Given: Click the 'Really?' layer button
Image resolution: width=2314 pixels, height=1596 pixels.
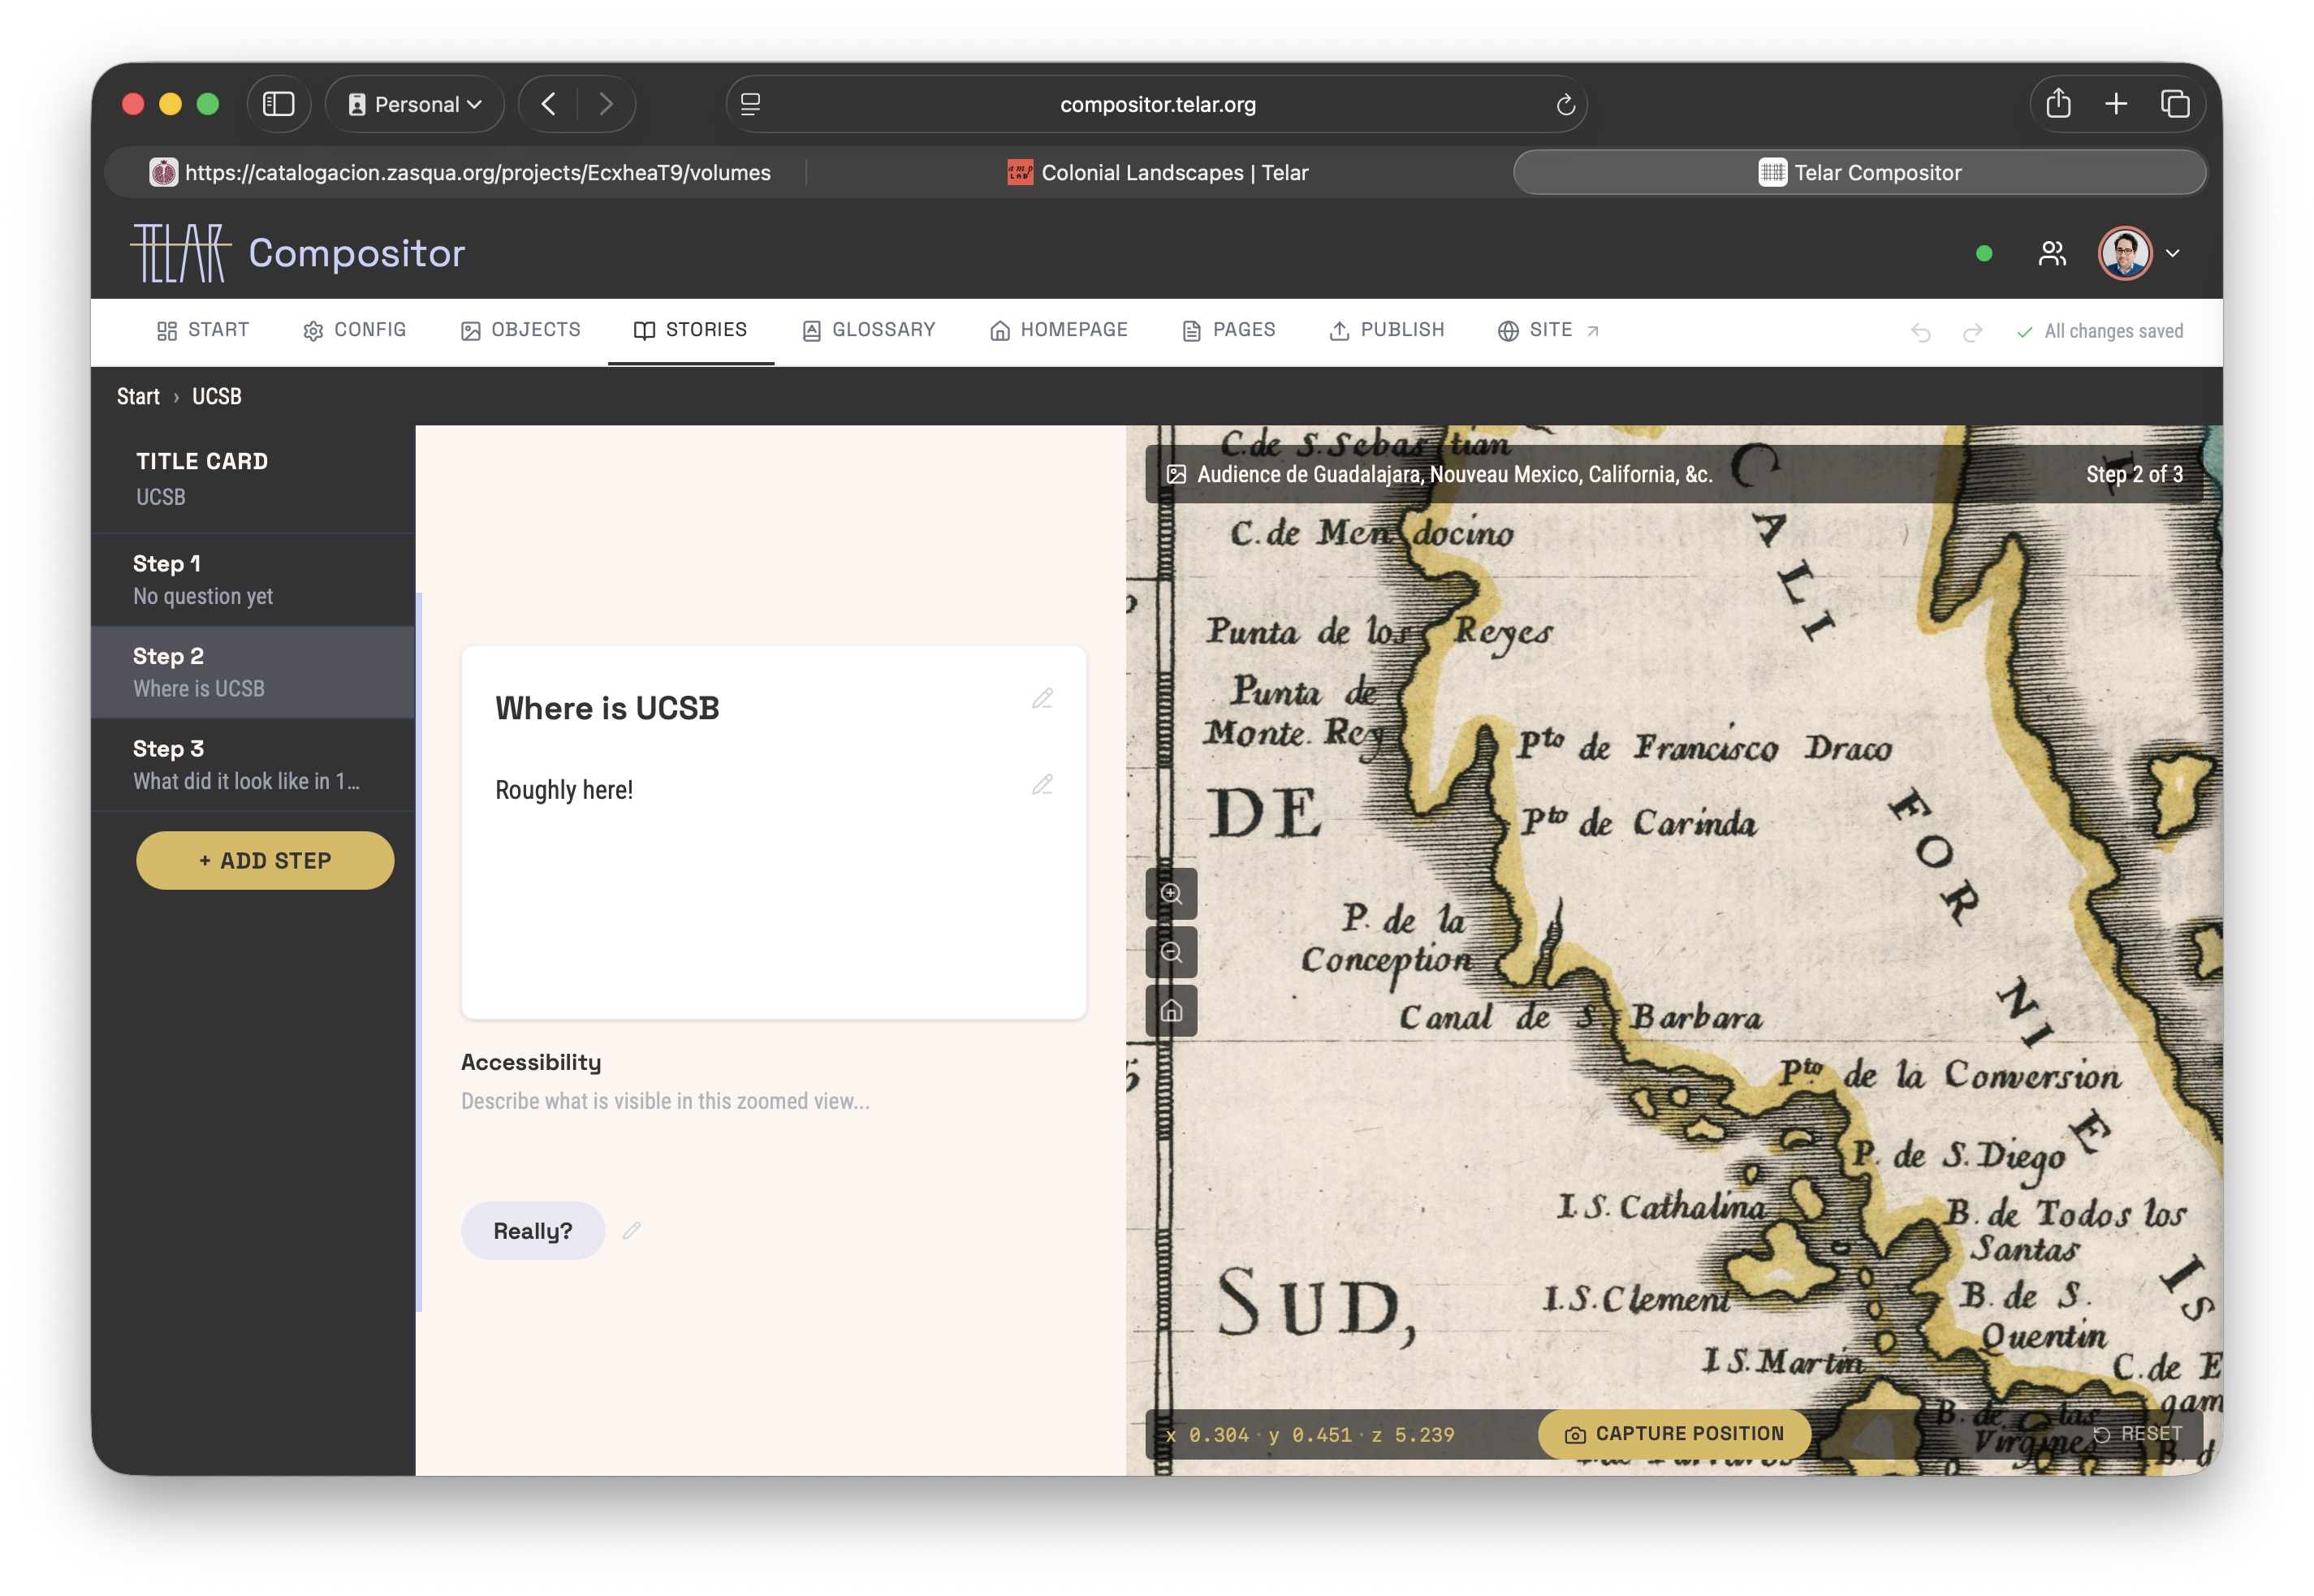Looking at the screenshot, I should pos(533,1230).
